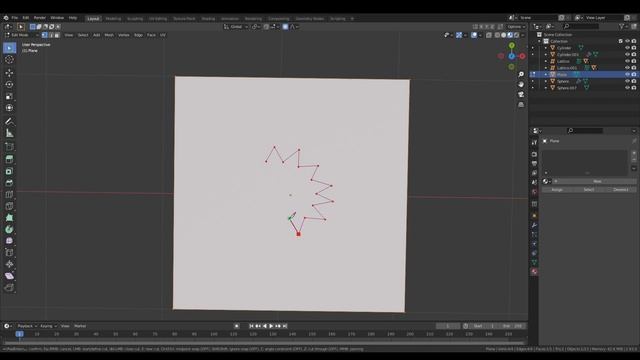Select the Knife tool
Image resolution: width=640 pixels, height=360 pixels.
9,206
